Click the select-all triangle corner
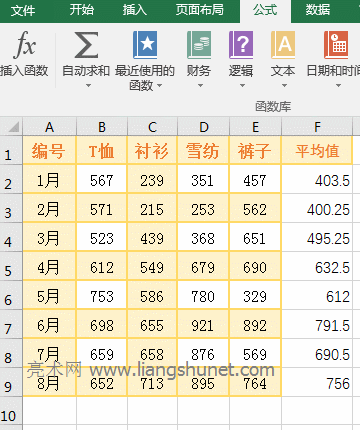 (x=11, y=127)
